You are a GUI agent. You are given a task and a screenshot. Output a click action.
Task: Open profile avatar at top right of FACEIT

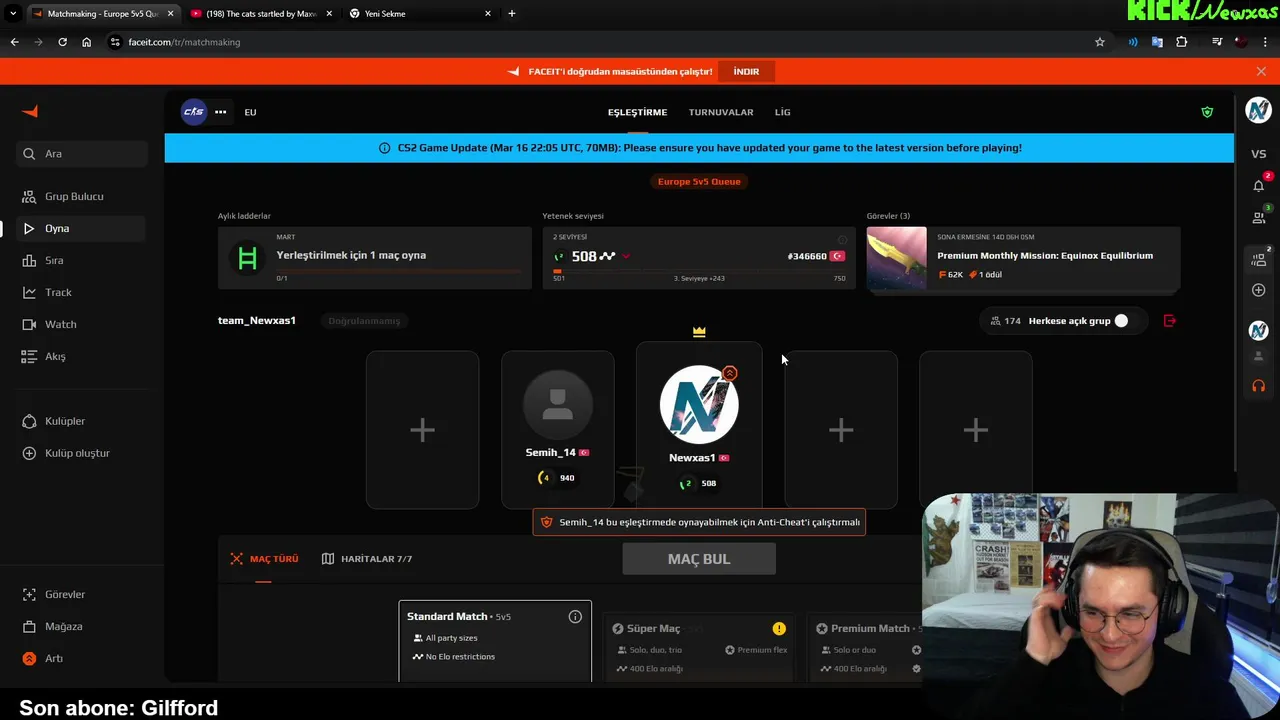tap(1258, 110)
